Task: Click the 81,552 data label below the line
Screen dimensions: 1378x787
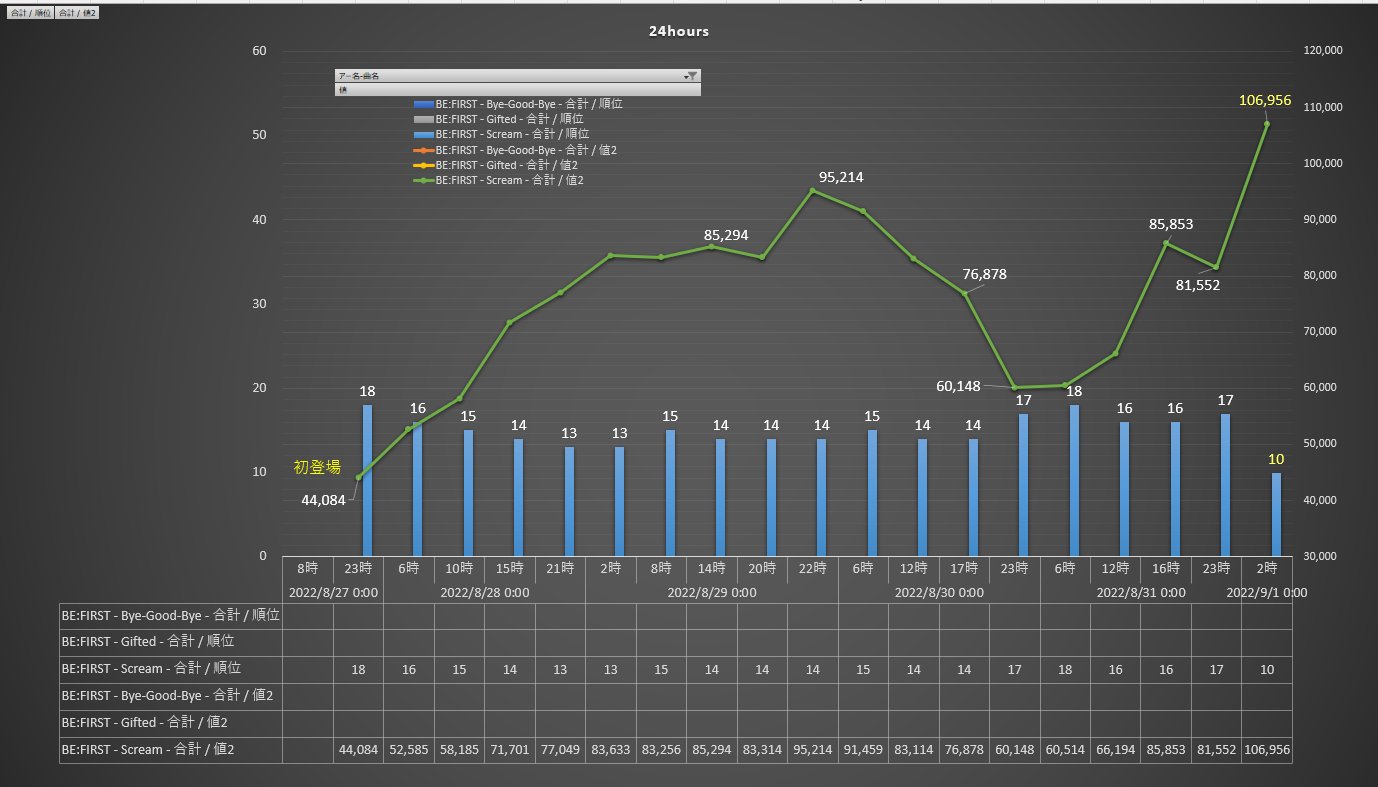Action: coord(1198,285)
